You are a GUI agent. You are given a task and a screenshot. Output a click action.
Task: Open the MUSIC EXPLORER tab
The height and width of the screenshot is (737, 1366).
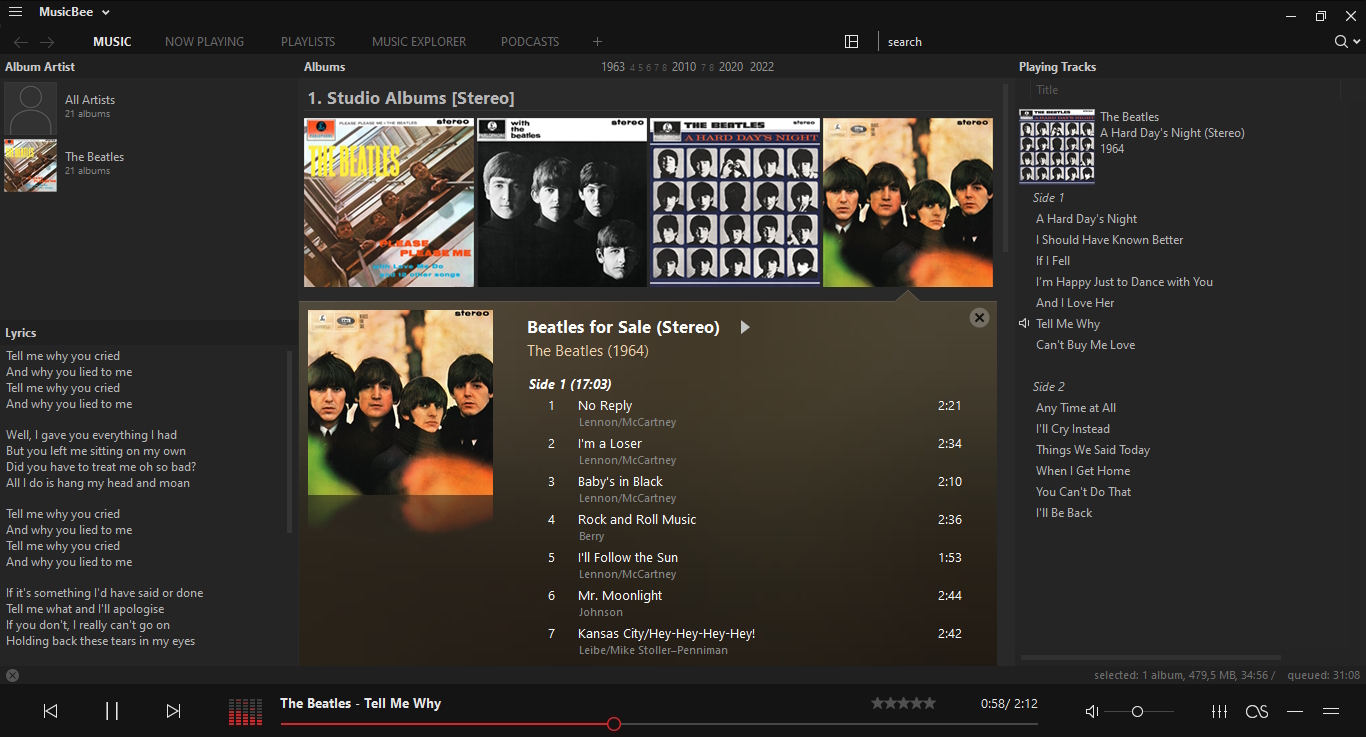coord(419,42)
